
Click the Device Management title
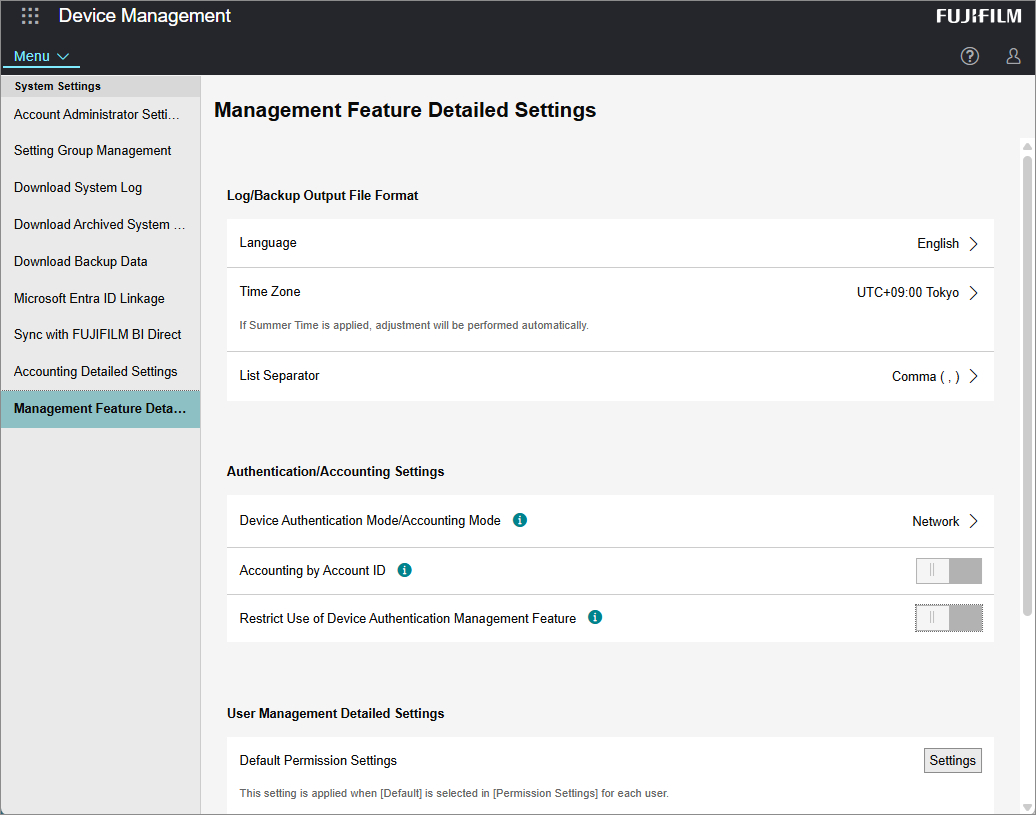145,16
